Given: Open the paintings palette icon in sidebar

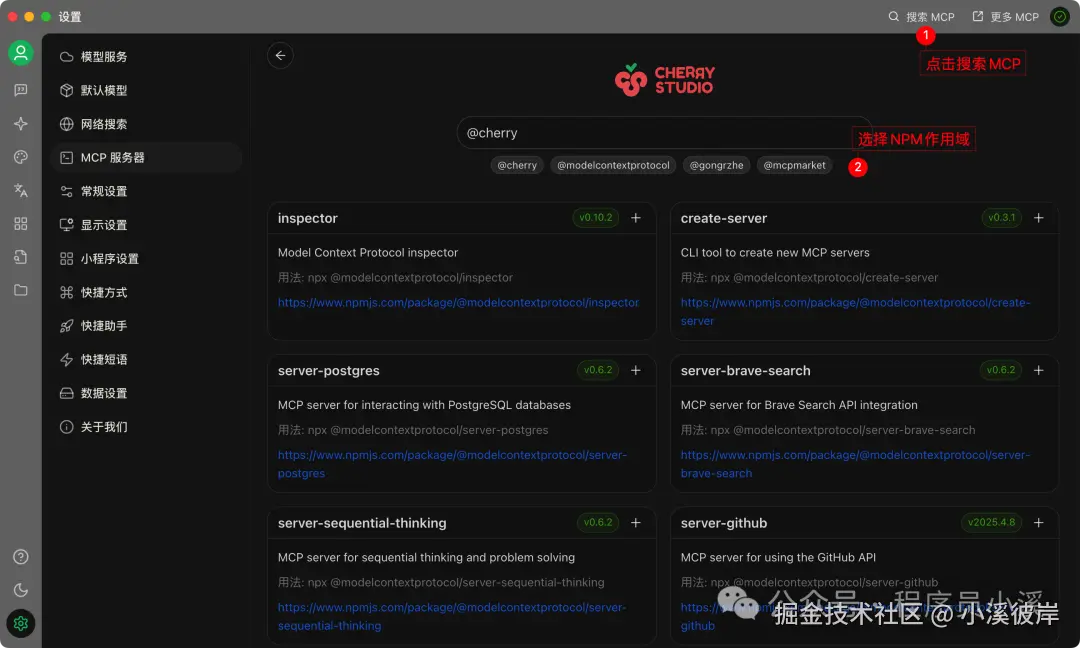Looking at the screenshot, I should (x=21, y=157).
